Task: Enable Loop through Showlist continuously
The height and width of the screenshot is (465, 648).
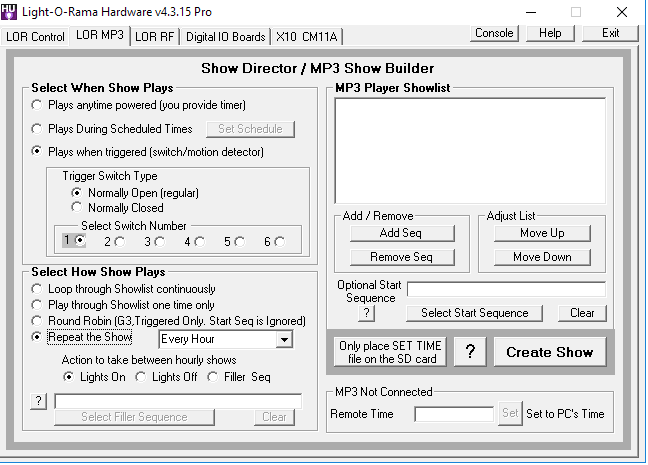Action: [x=38, y=289]
